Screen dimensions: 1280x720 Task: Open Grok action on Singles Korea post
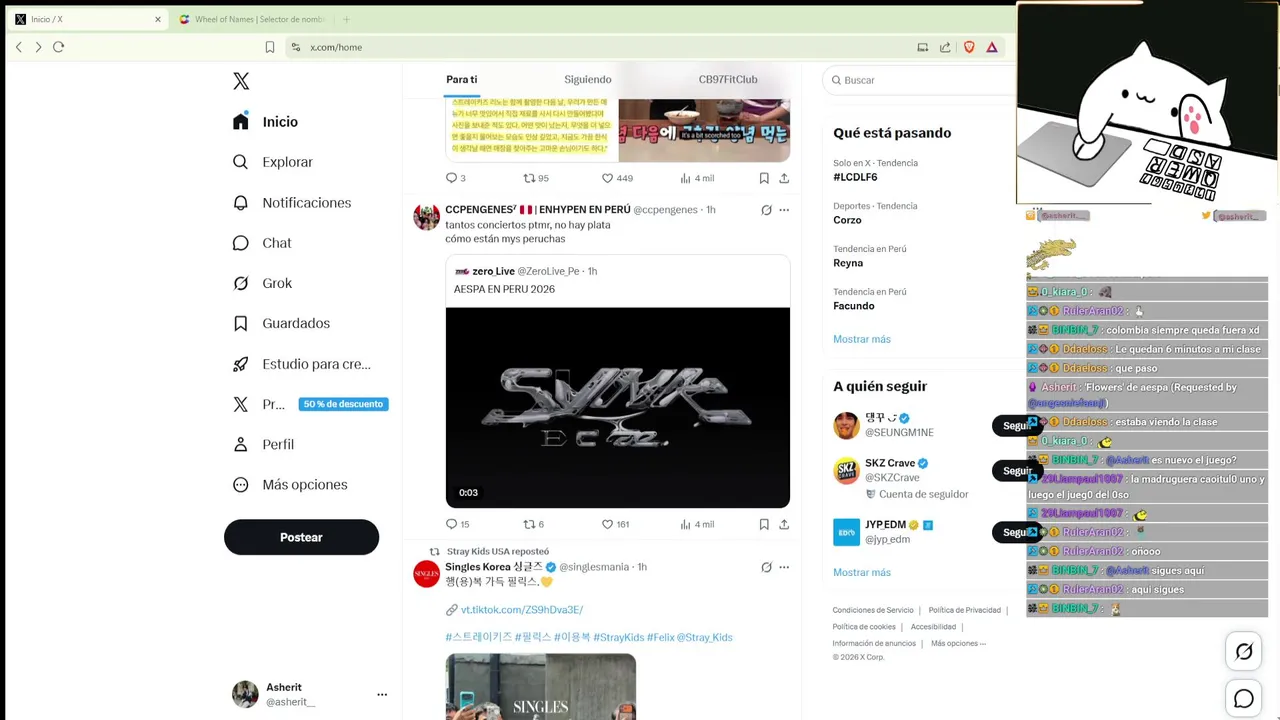pos(766,567)
